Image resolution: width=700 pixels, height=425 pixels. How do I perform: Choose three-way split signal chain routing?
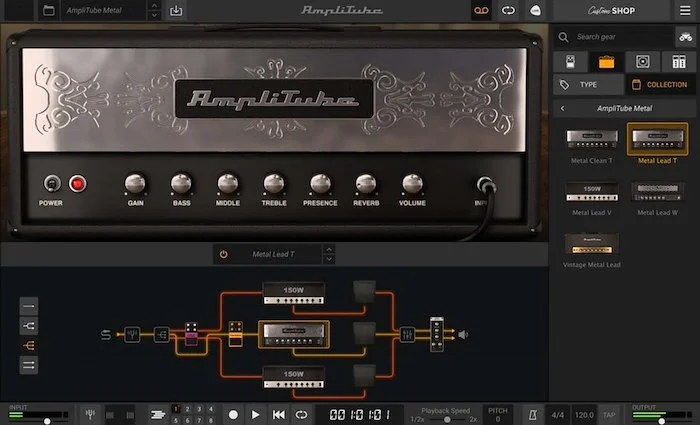(x=29, y=346)
